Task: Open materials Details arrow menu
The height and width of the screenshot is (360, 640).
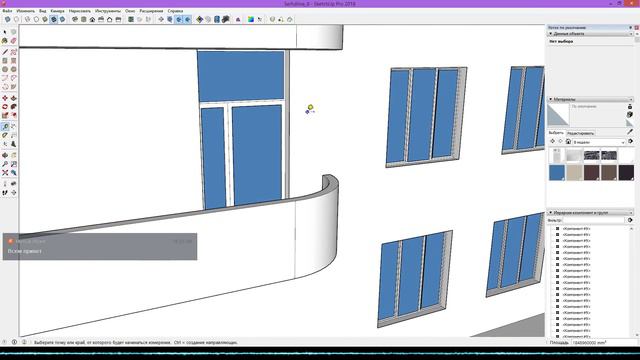Action: (631, 141)
